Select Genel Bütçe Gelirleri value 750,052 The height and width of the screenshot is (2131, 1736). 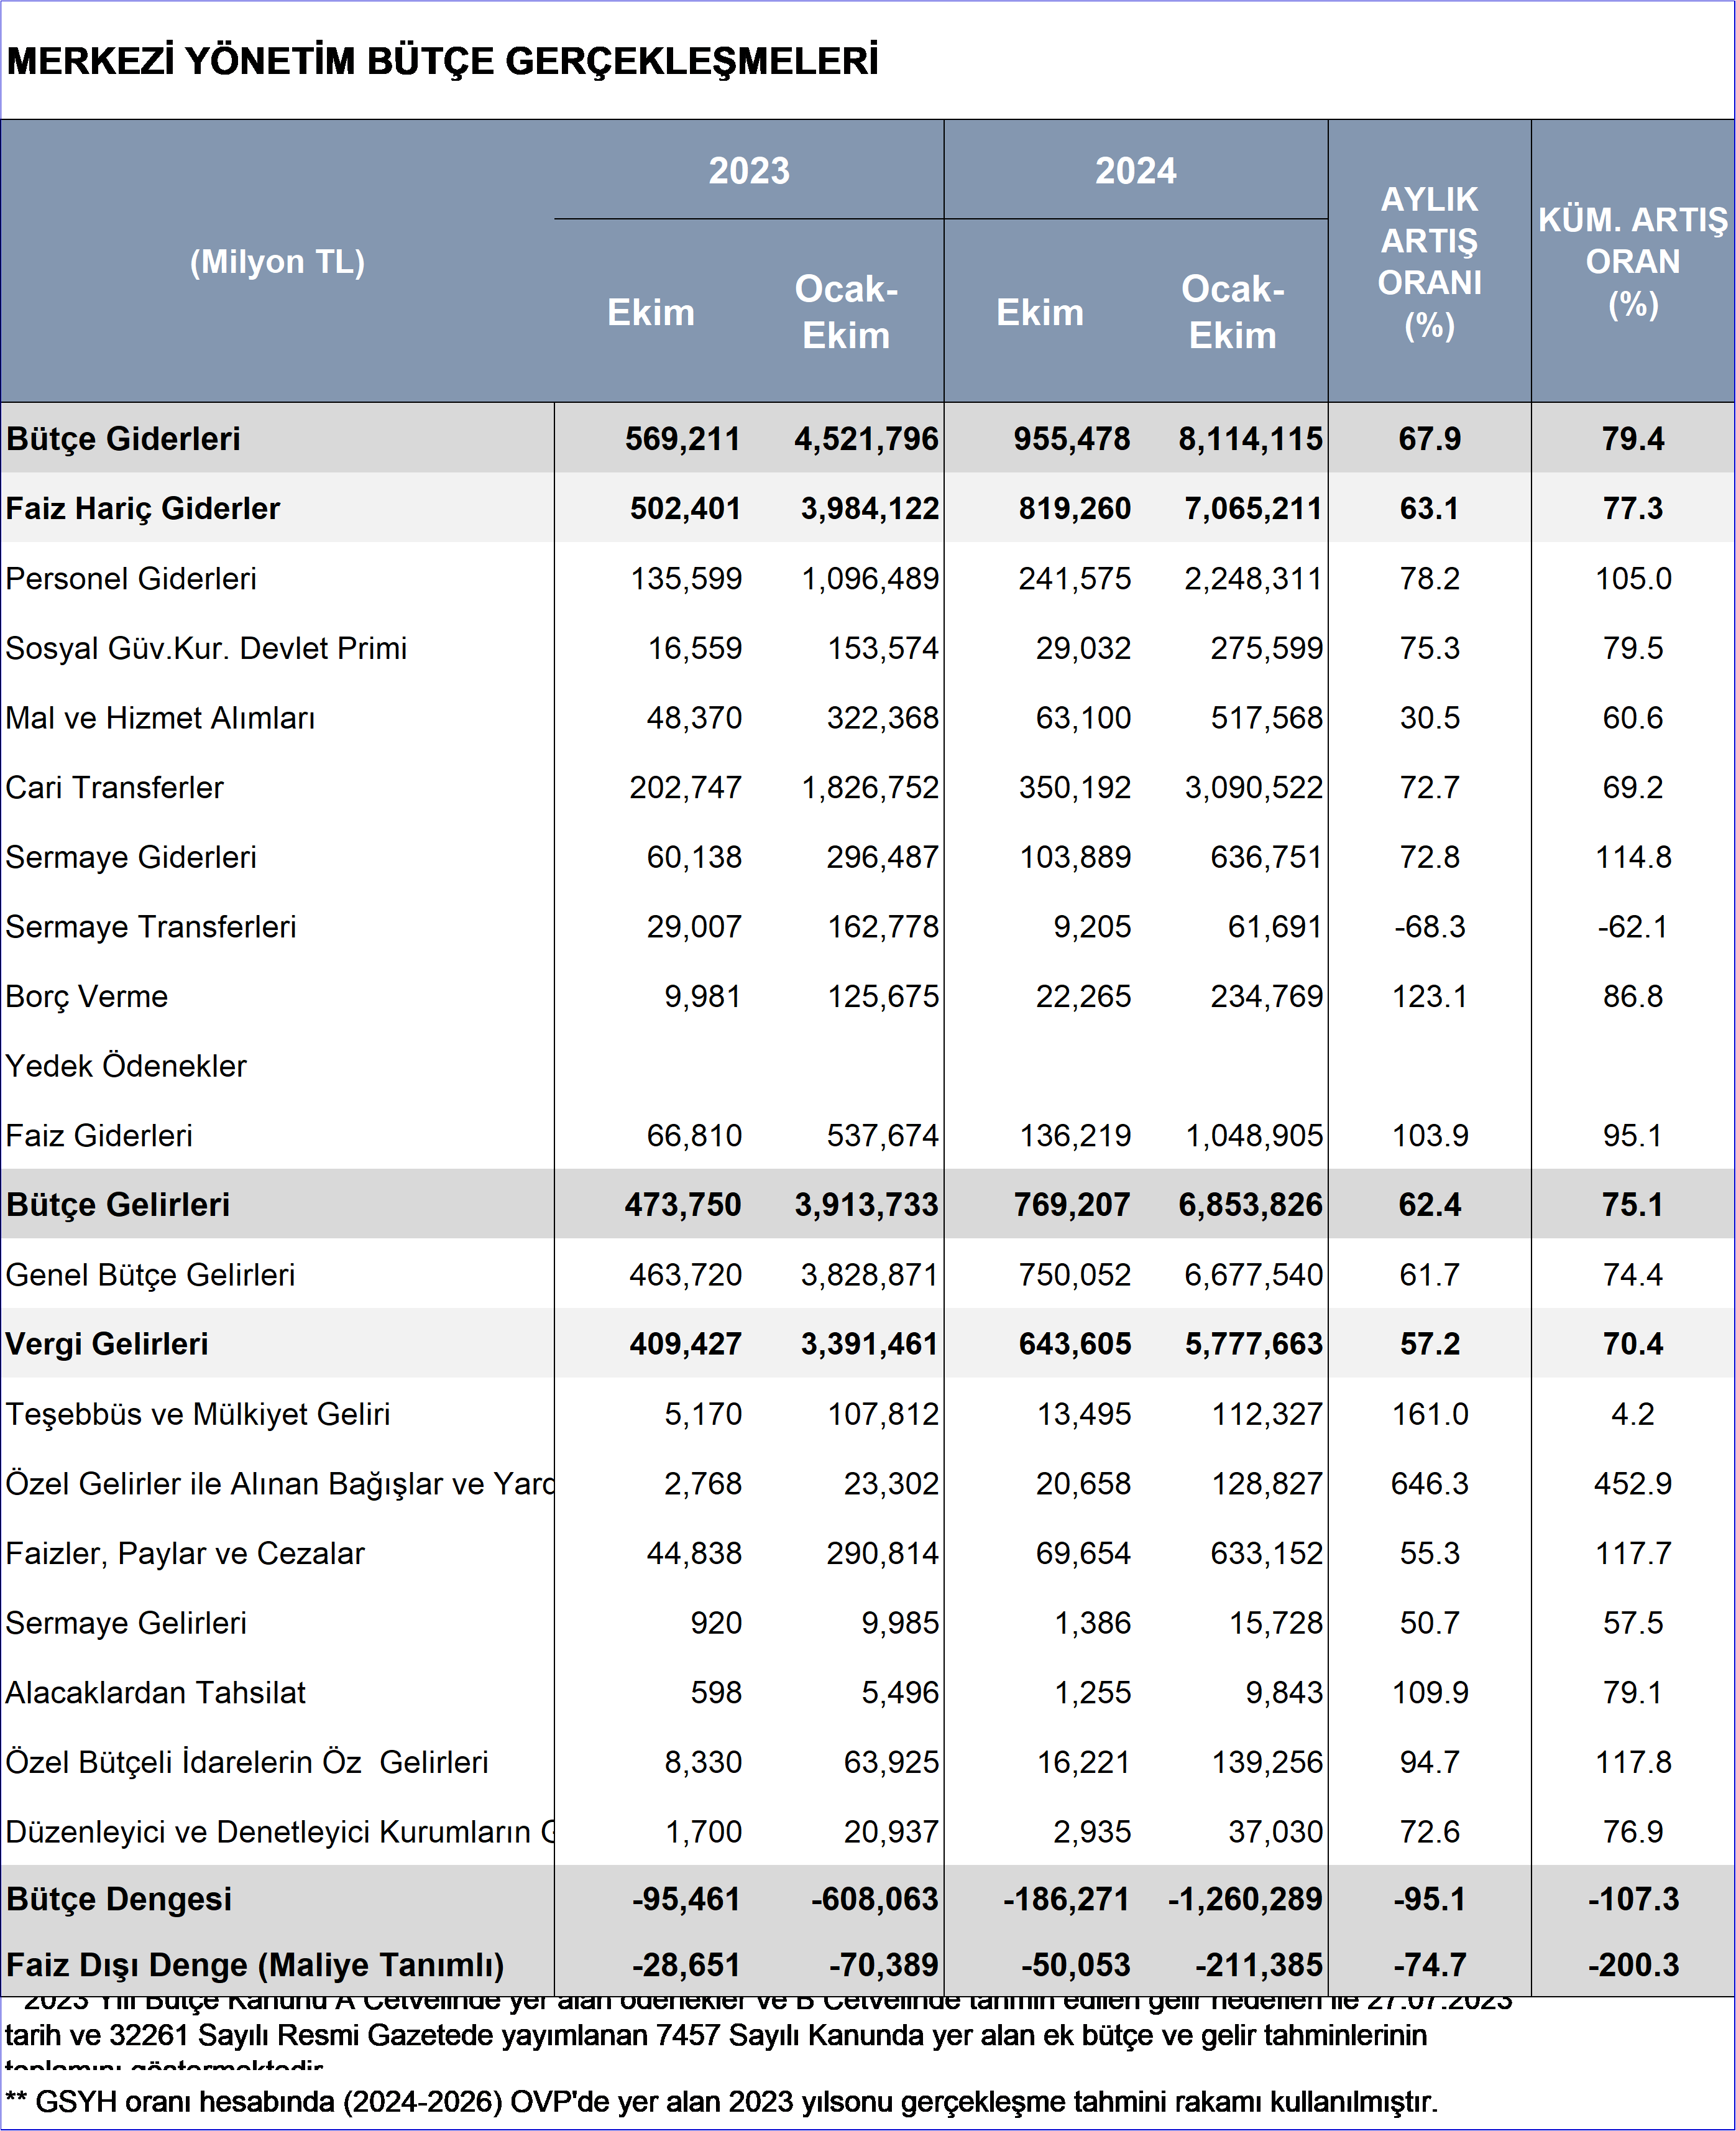pos(1074,1274)
